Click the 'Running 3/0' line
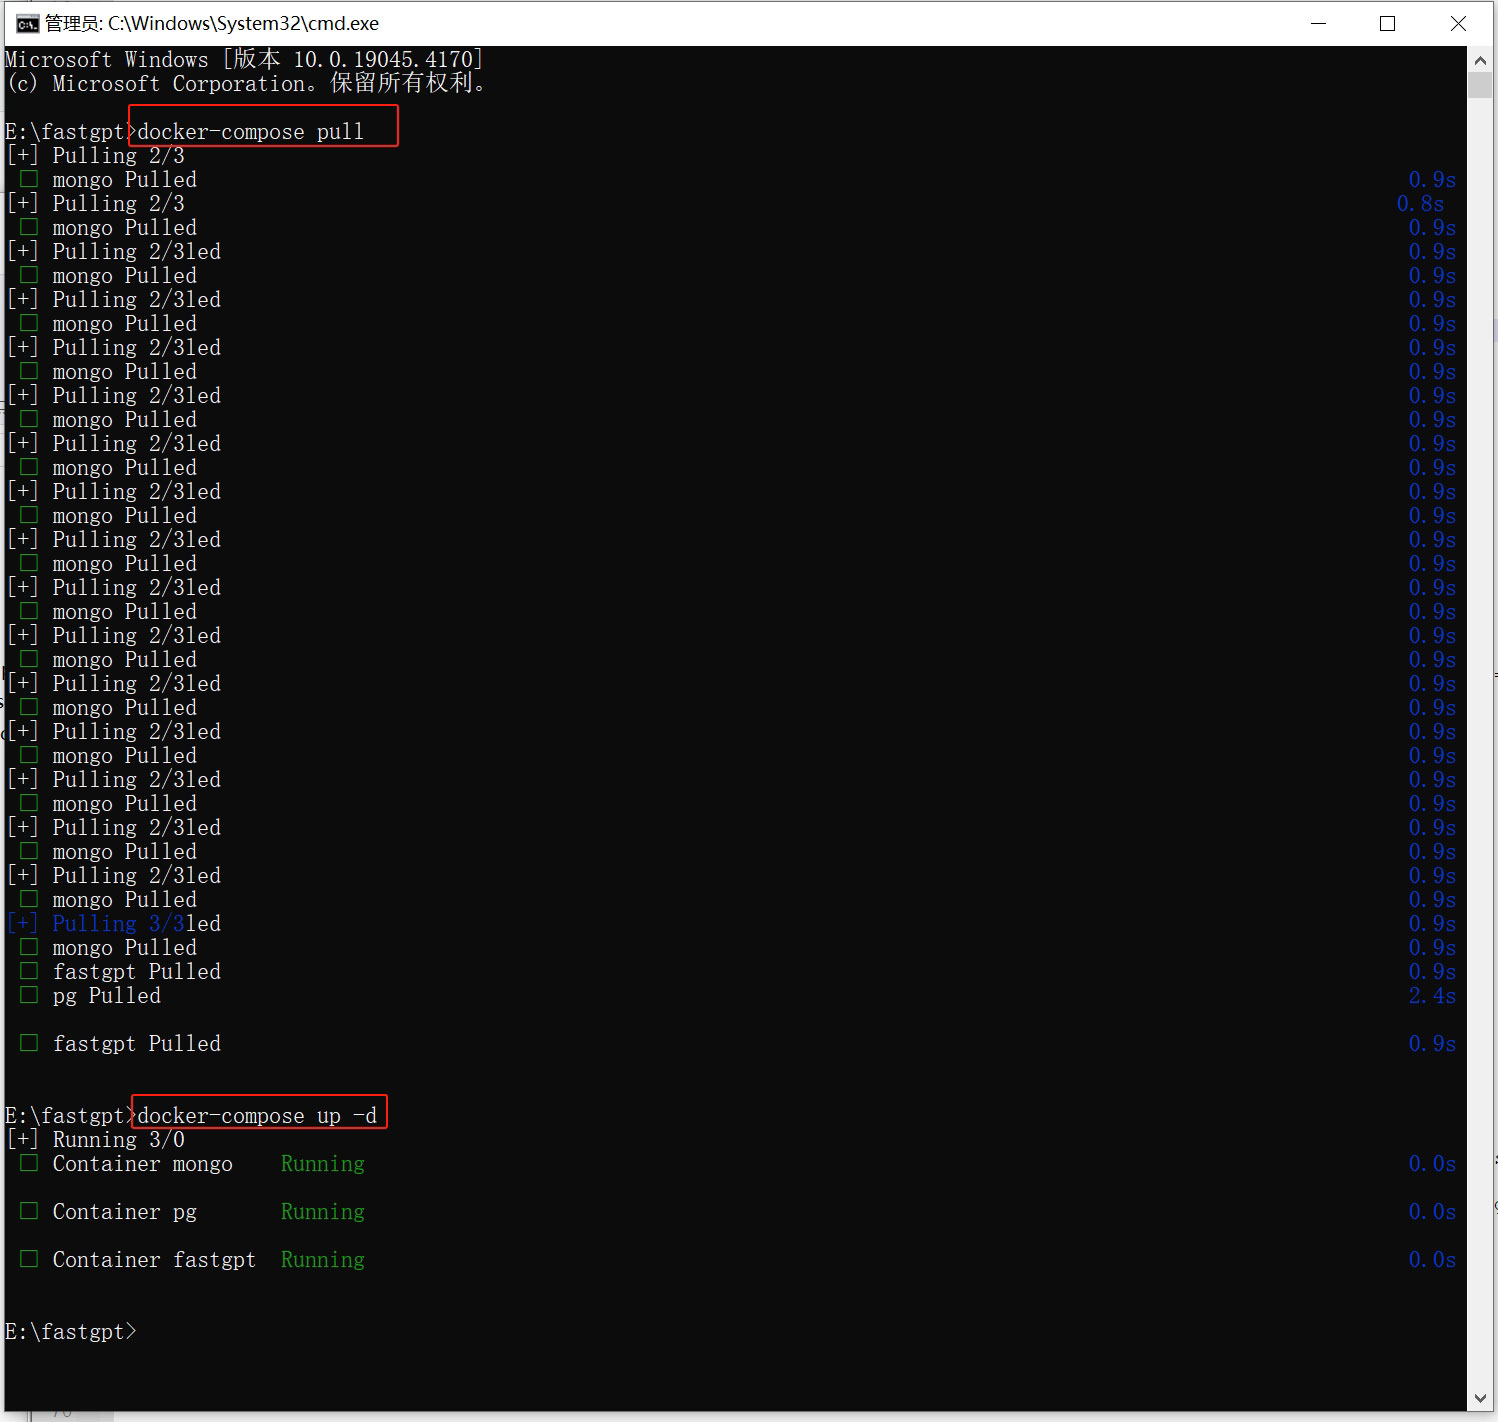The image size is (1498, 1422). [118, 1140]
